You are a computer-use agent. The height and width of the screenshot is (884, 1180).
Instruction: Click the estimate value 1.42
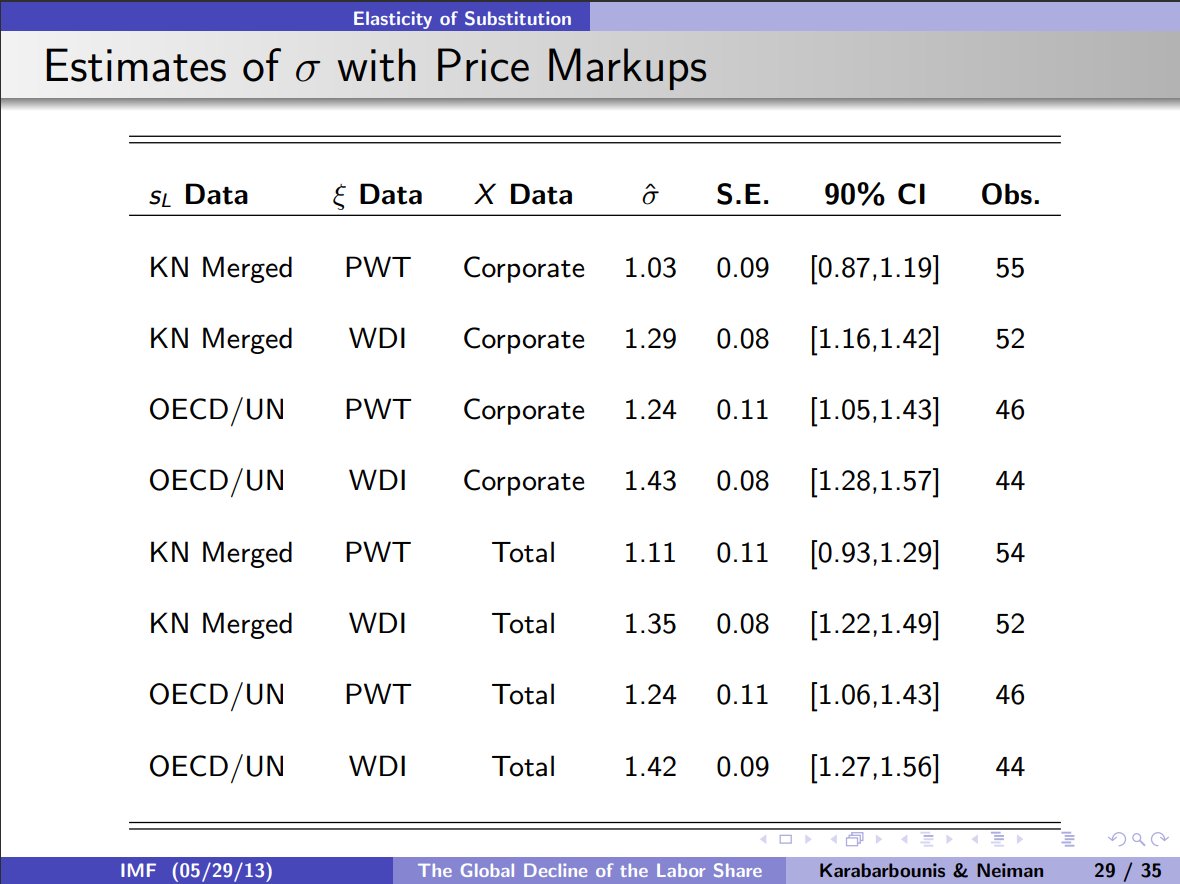click(x=650, y=767)
